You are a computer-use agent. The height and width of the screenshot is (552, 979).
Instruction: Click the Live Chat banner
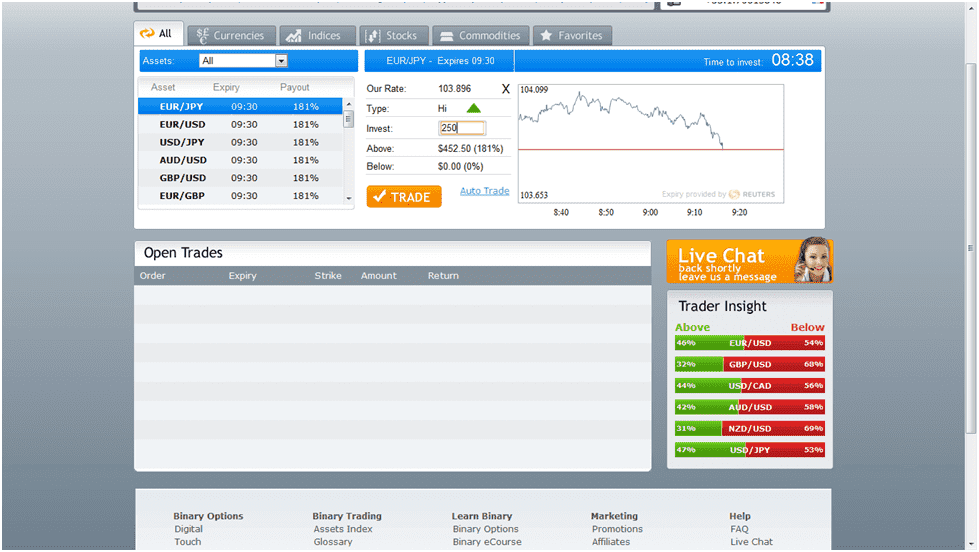(x=749, y=262)
